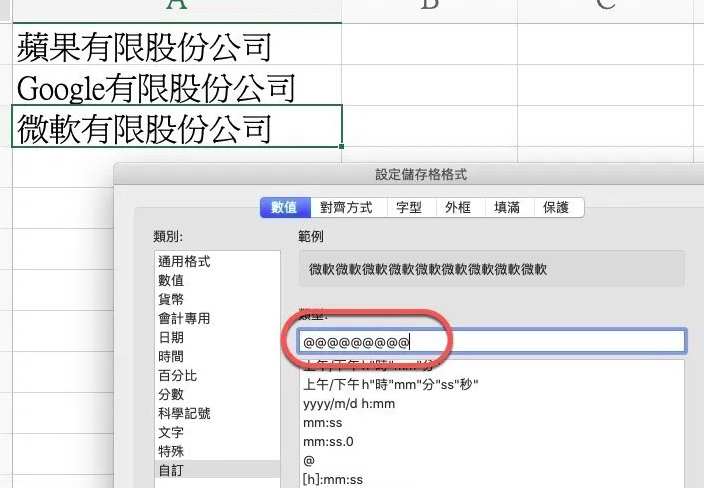Switch to the 數值 tab
The height and width of the screenshot is (488, 704).
click(285, 207)
